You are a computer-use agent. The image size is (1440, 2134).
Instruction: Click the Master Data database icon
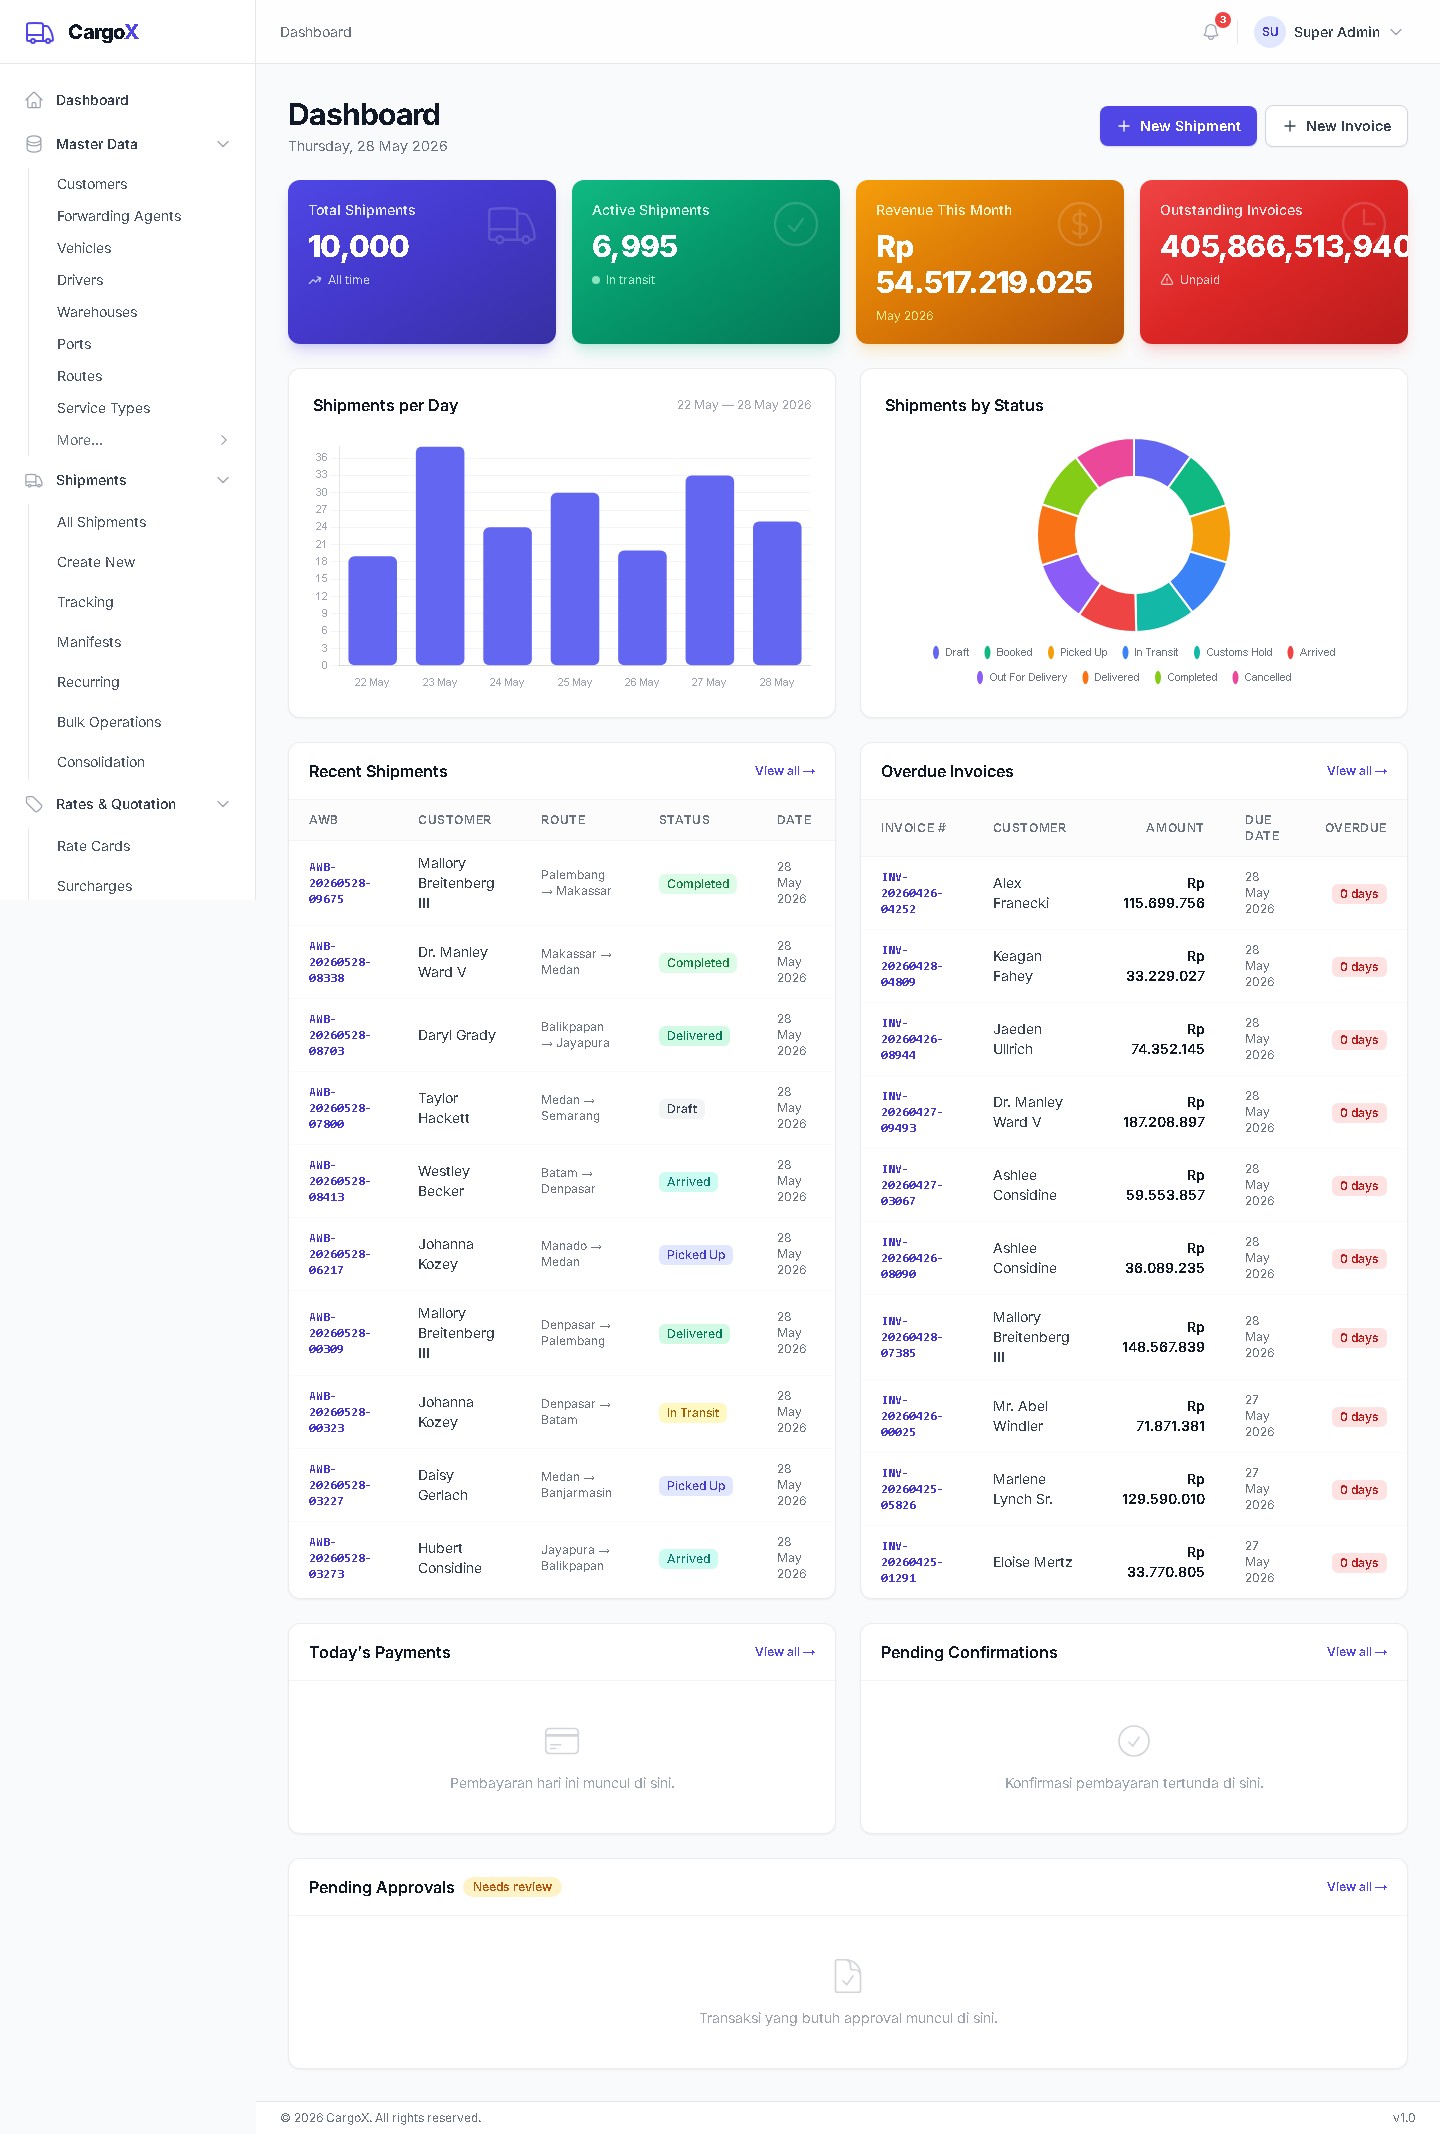click(34, 144)
